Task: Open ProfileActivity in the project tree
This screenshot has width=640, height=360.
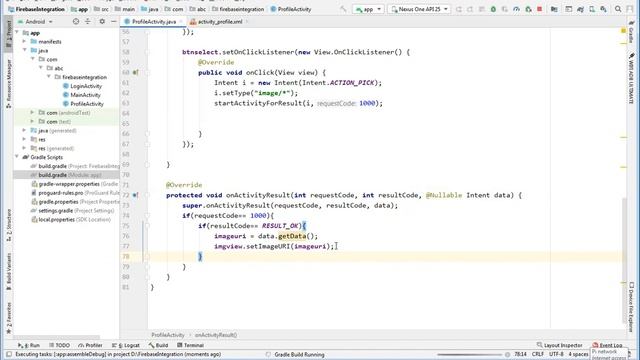Action: pyautogui.click(x=83, y=104)
